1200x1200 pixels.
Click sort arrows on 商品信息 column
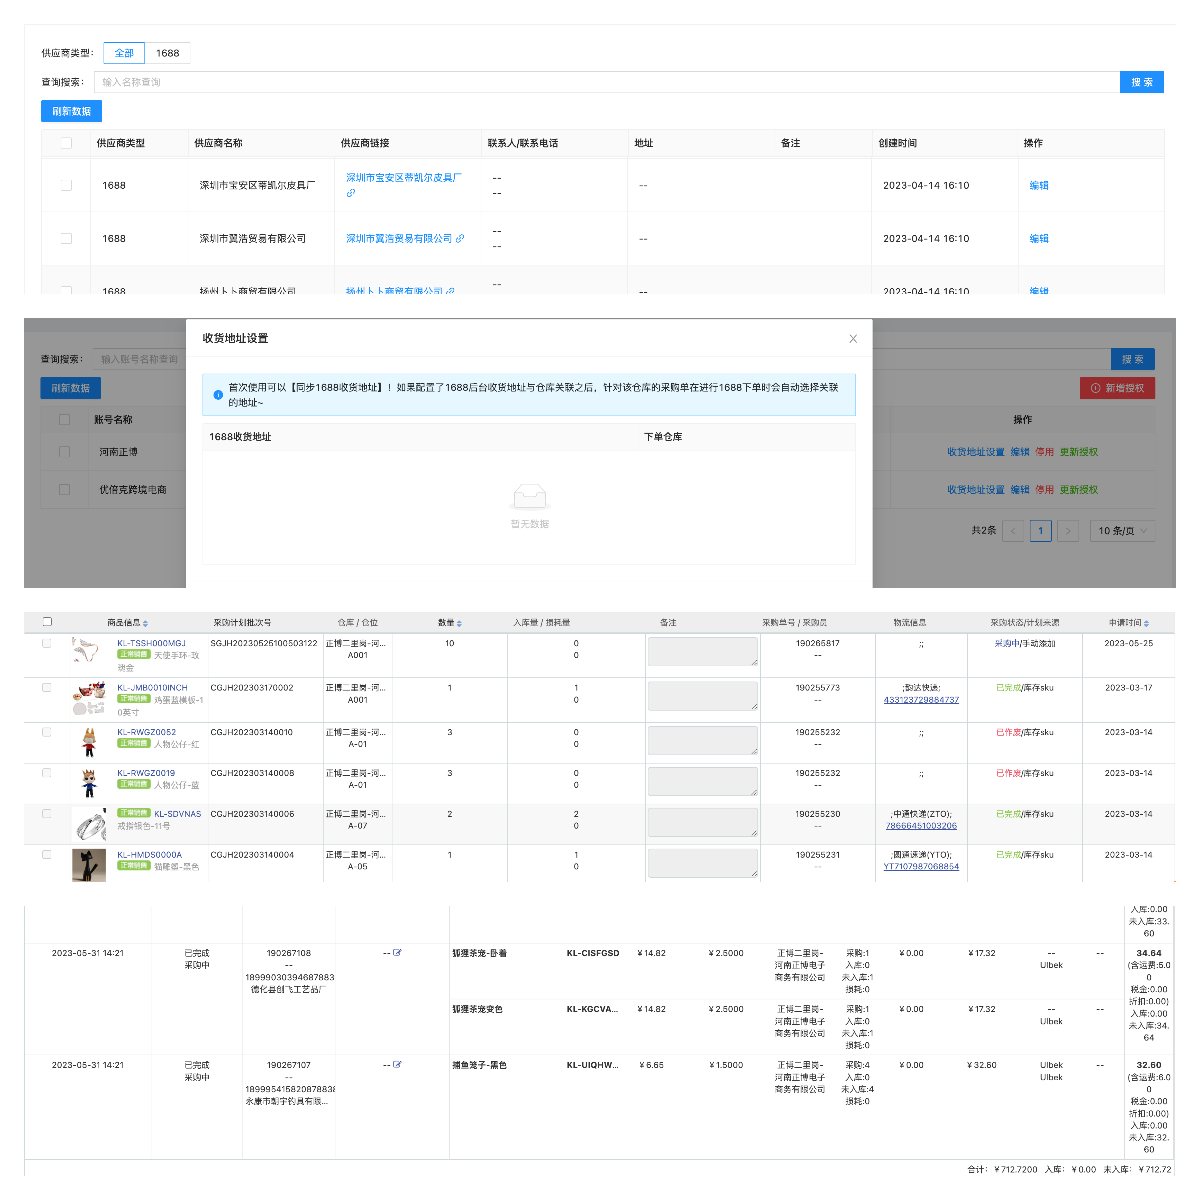coord(146,624)
